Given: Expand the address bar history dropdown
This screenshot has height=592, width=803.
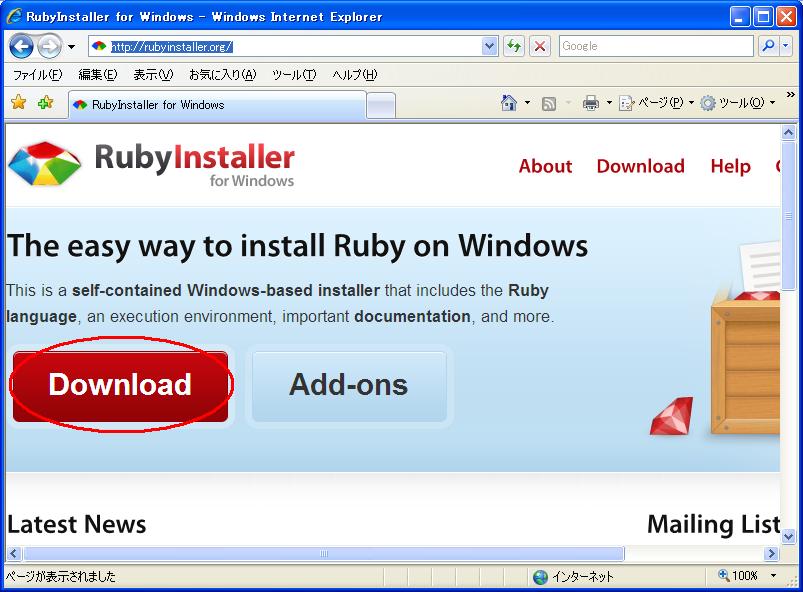Looking at the screenshot, I should [490, 47].
